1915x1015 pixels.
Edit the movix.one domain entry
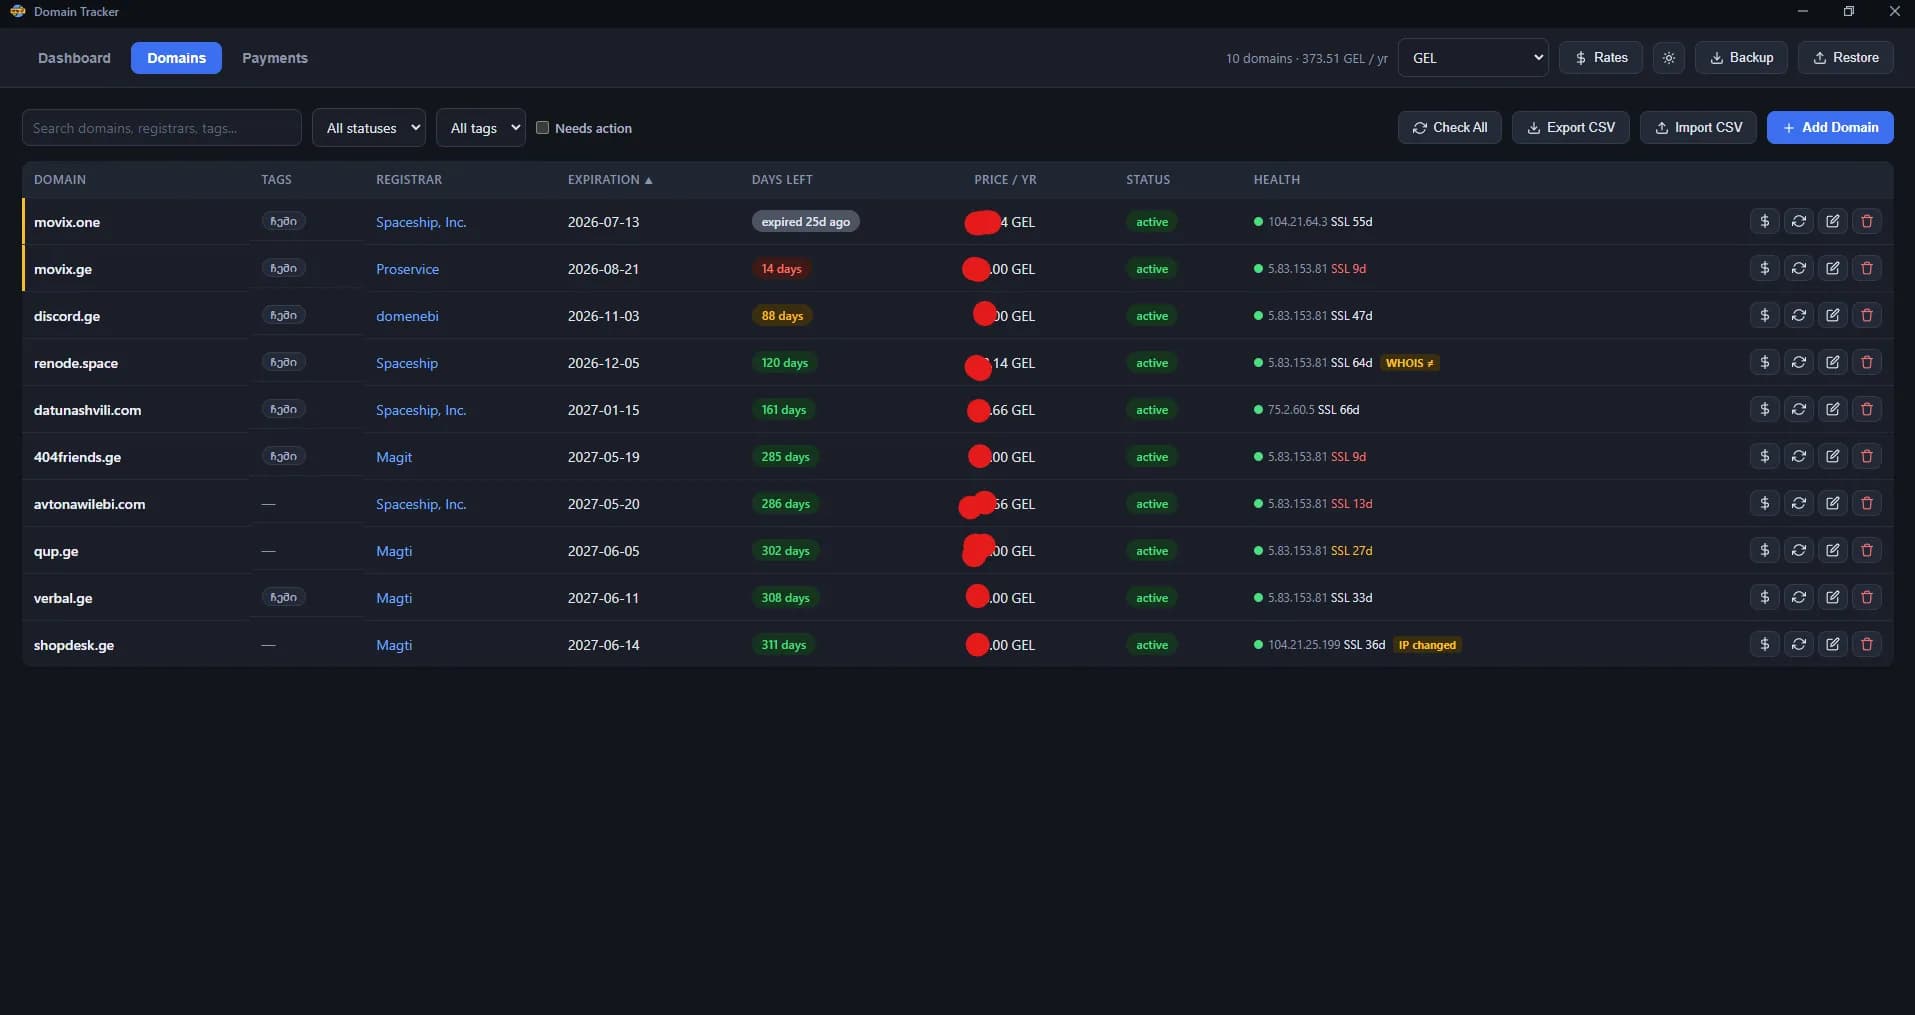pyautogui.click(x=1833, y=221)
